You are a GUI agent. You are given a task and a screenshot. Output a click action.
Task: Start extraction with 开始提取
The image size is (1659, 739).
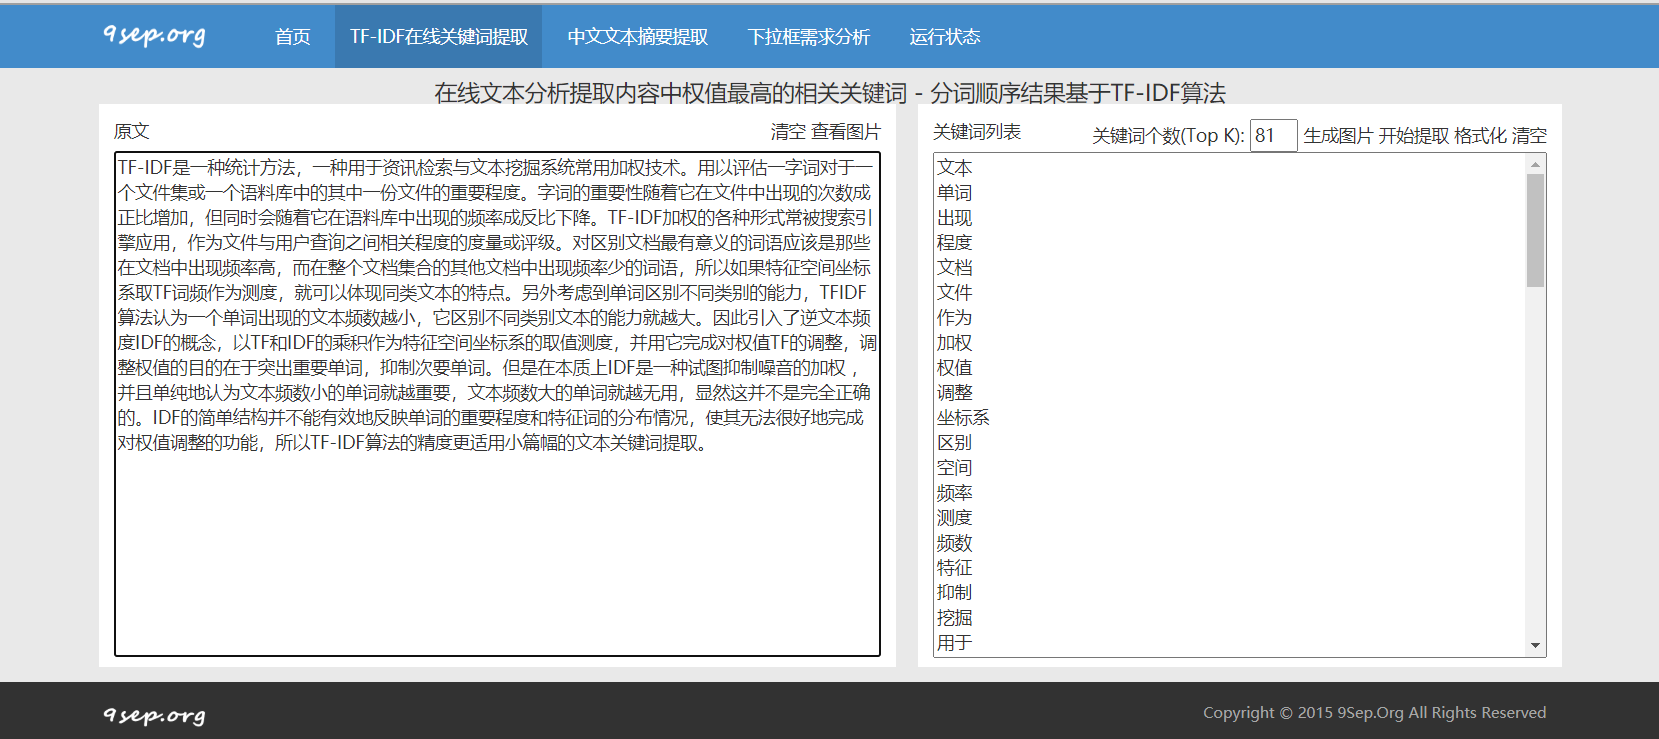[1413, 136]
